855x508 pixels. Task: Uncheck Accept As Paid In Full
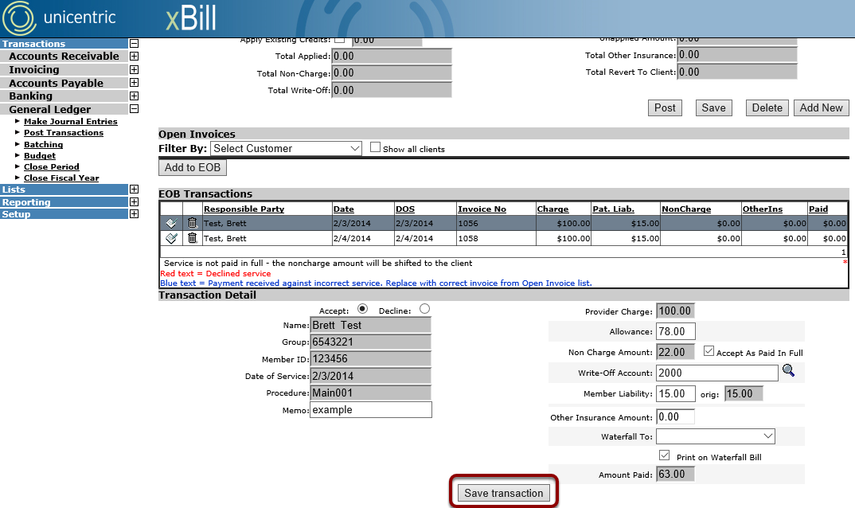click(708, 351)
